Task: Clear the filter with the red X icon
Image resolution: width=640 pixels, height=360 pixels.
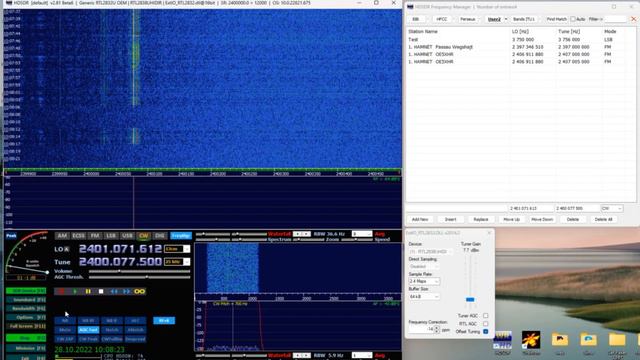Action: click(634, 19)
